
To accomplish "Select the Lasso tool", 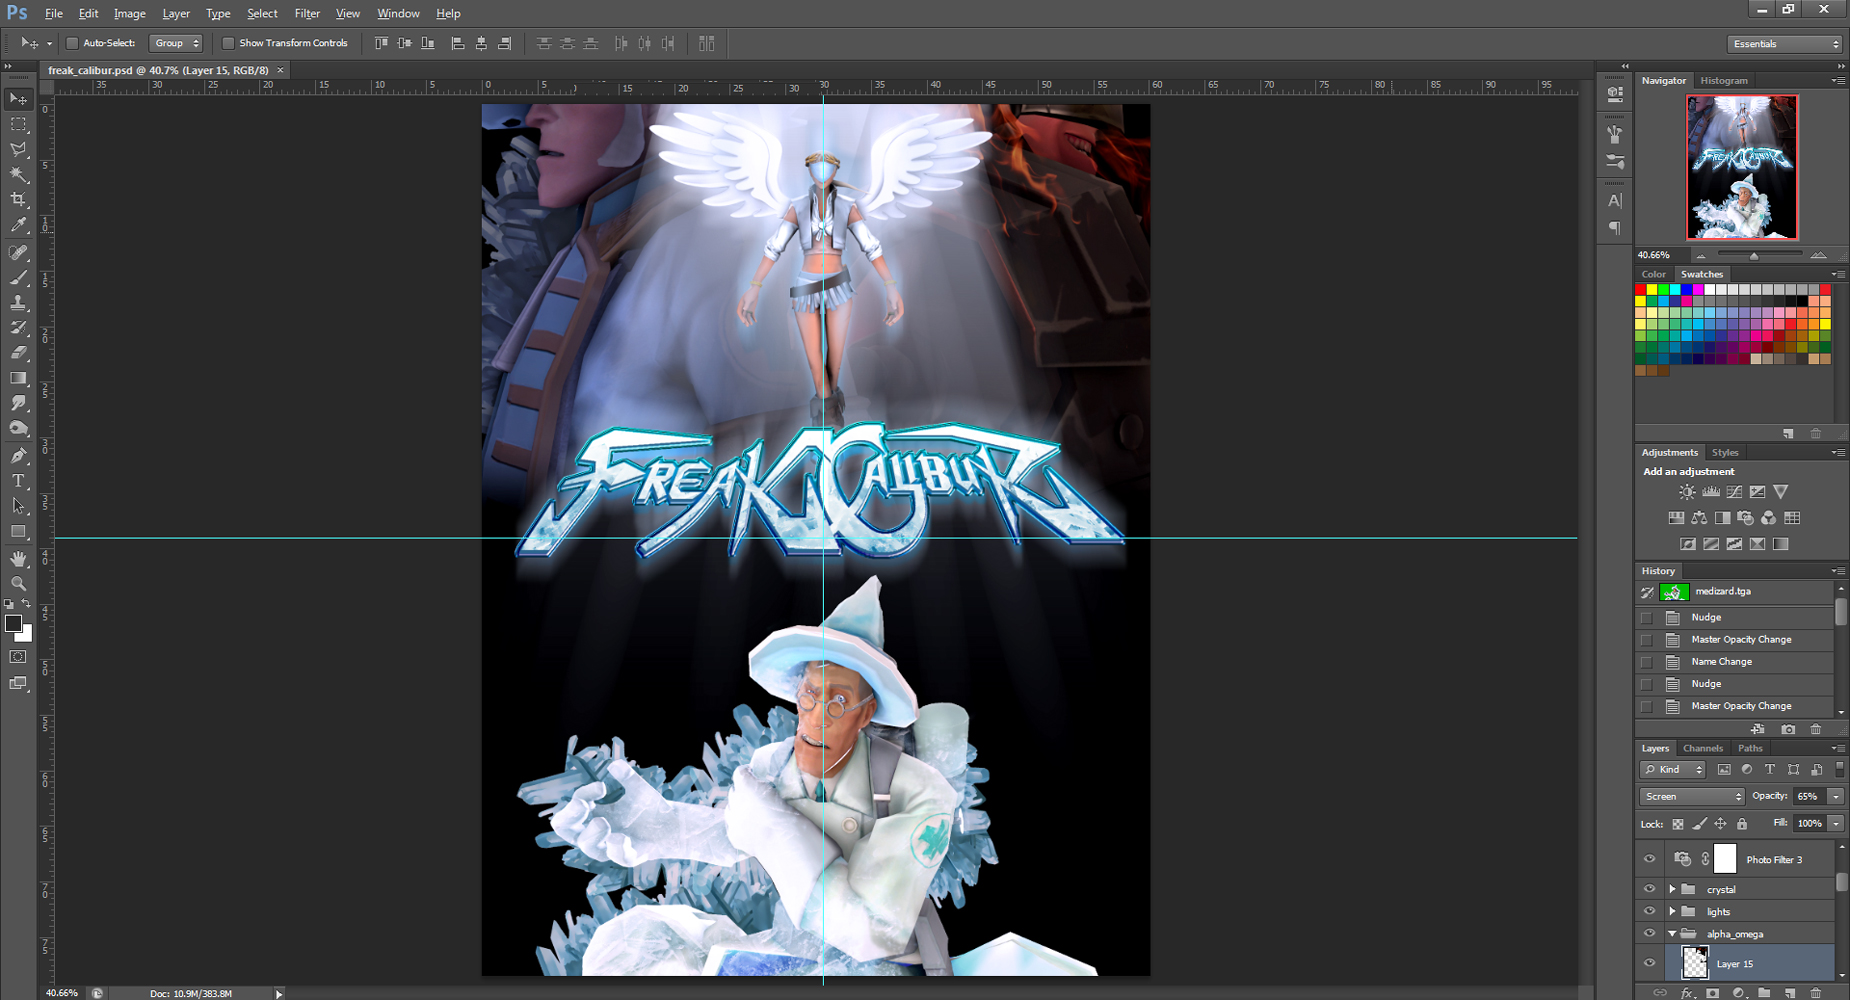I will (19, 149).
